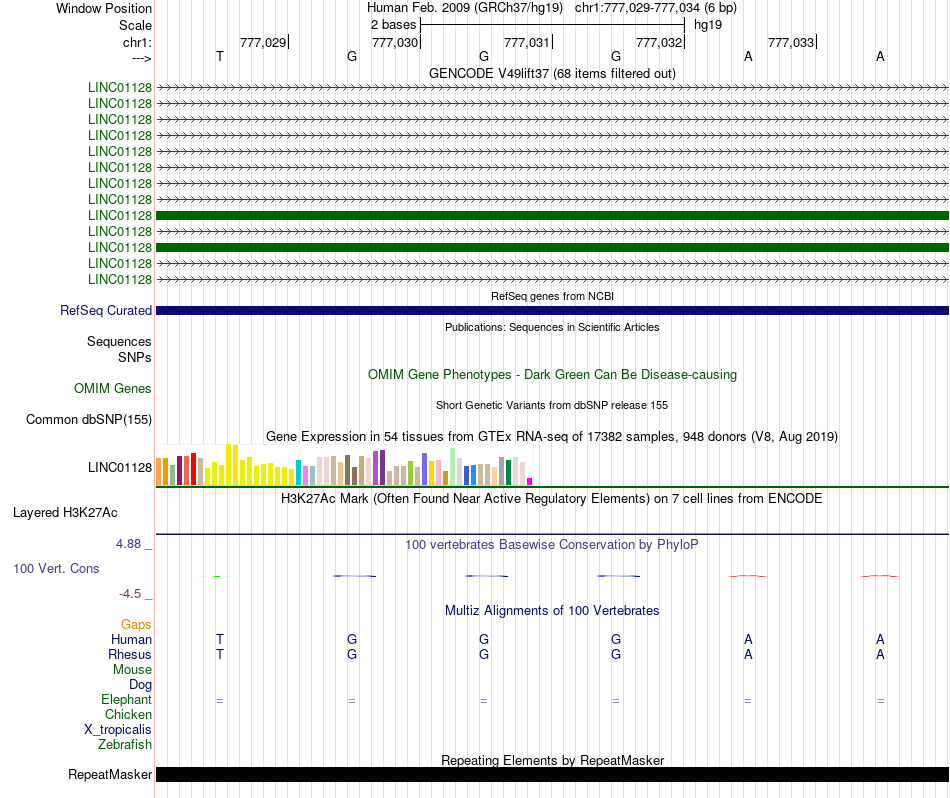
Task: Click the "RefSeq Curated" track label
Action: [x=105, y=310]
